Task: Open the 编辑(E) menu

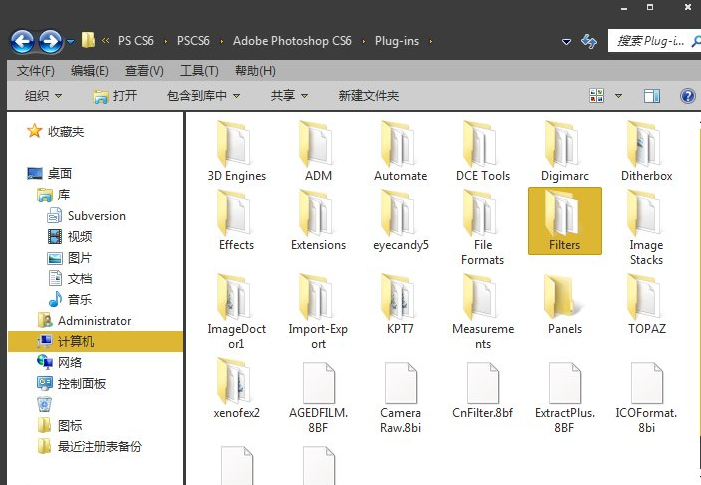Action: point(89,71)
